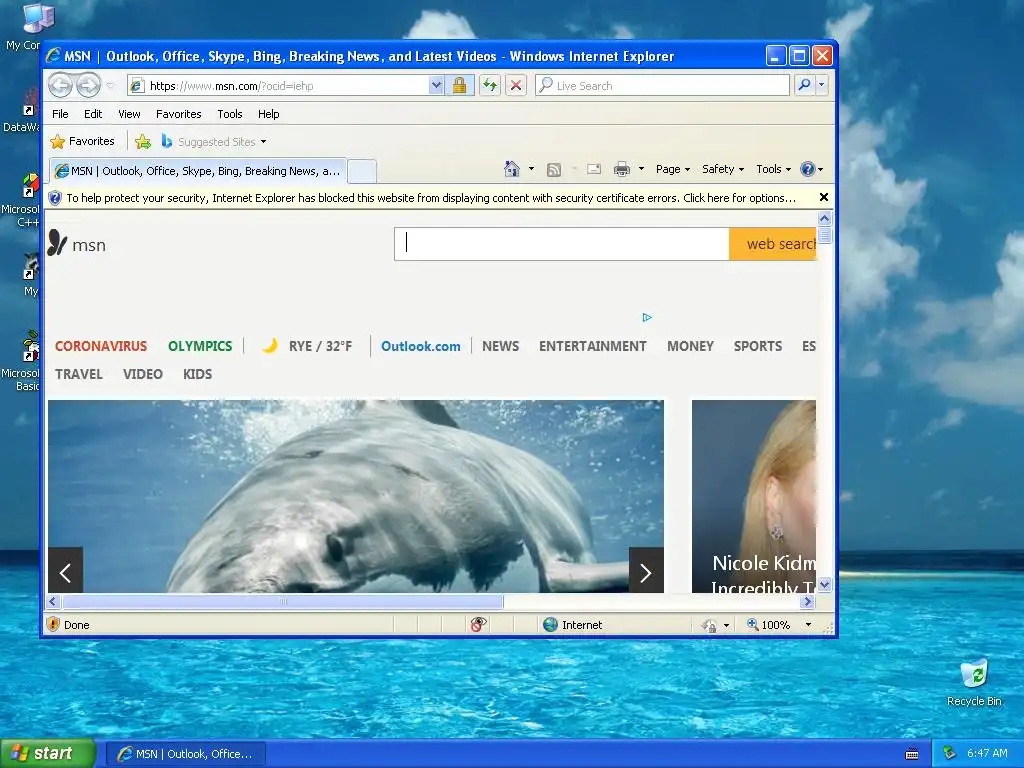Click the next slide arrow on carousel
Screen dimensions: 1024x768
point(646,570)
